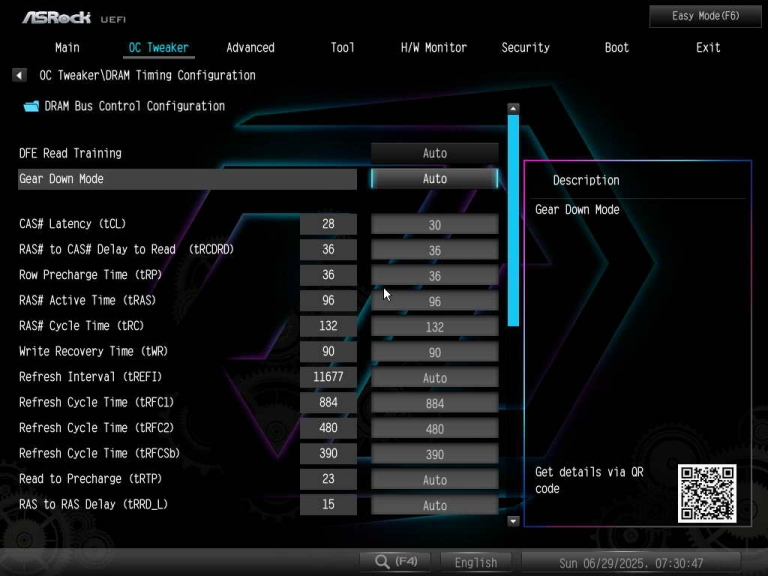Image resolution: width=768 pixels, height=576 pixels.
Task: Edit RAS# Cycle Time (tRC) field 132
Action: pyautogui.click(x=434, y=326)
